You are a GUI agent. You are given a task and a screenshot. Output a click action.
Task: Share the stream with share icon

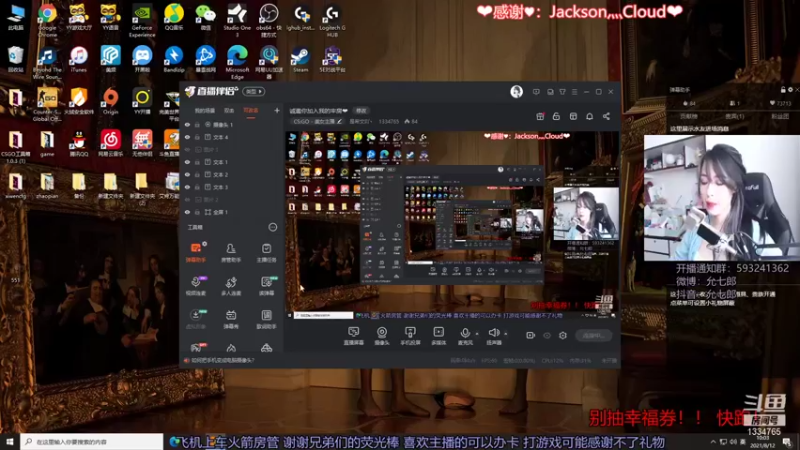pyautogui.click(x=606, y=116)
